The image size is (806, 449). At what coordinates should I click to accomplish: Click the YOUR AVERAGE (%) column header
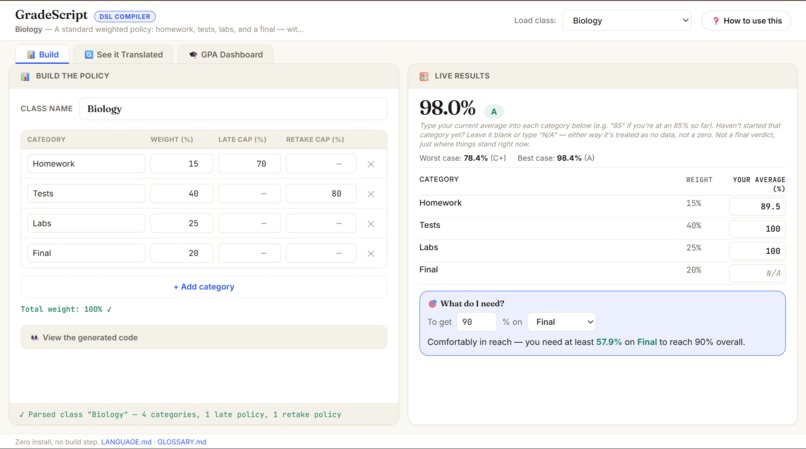[x=759, y=184]
